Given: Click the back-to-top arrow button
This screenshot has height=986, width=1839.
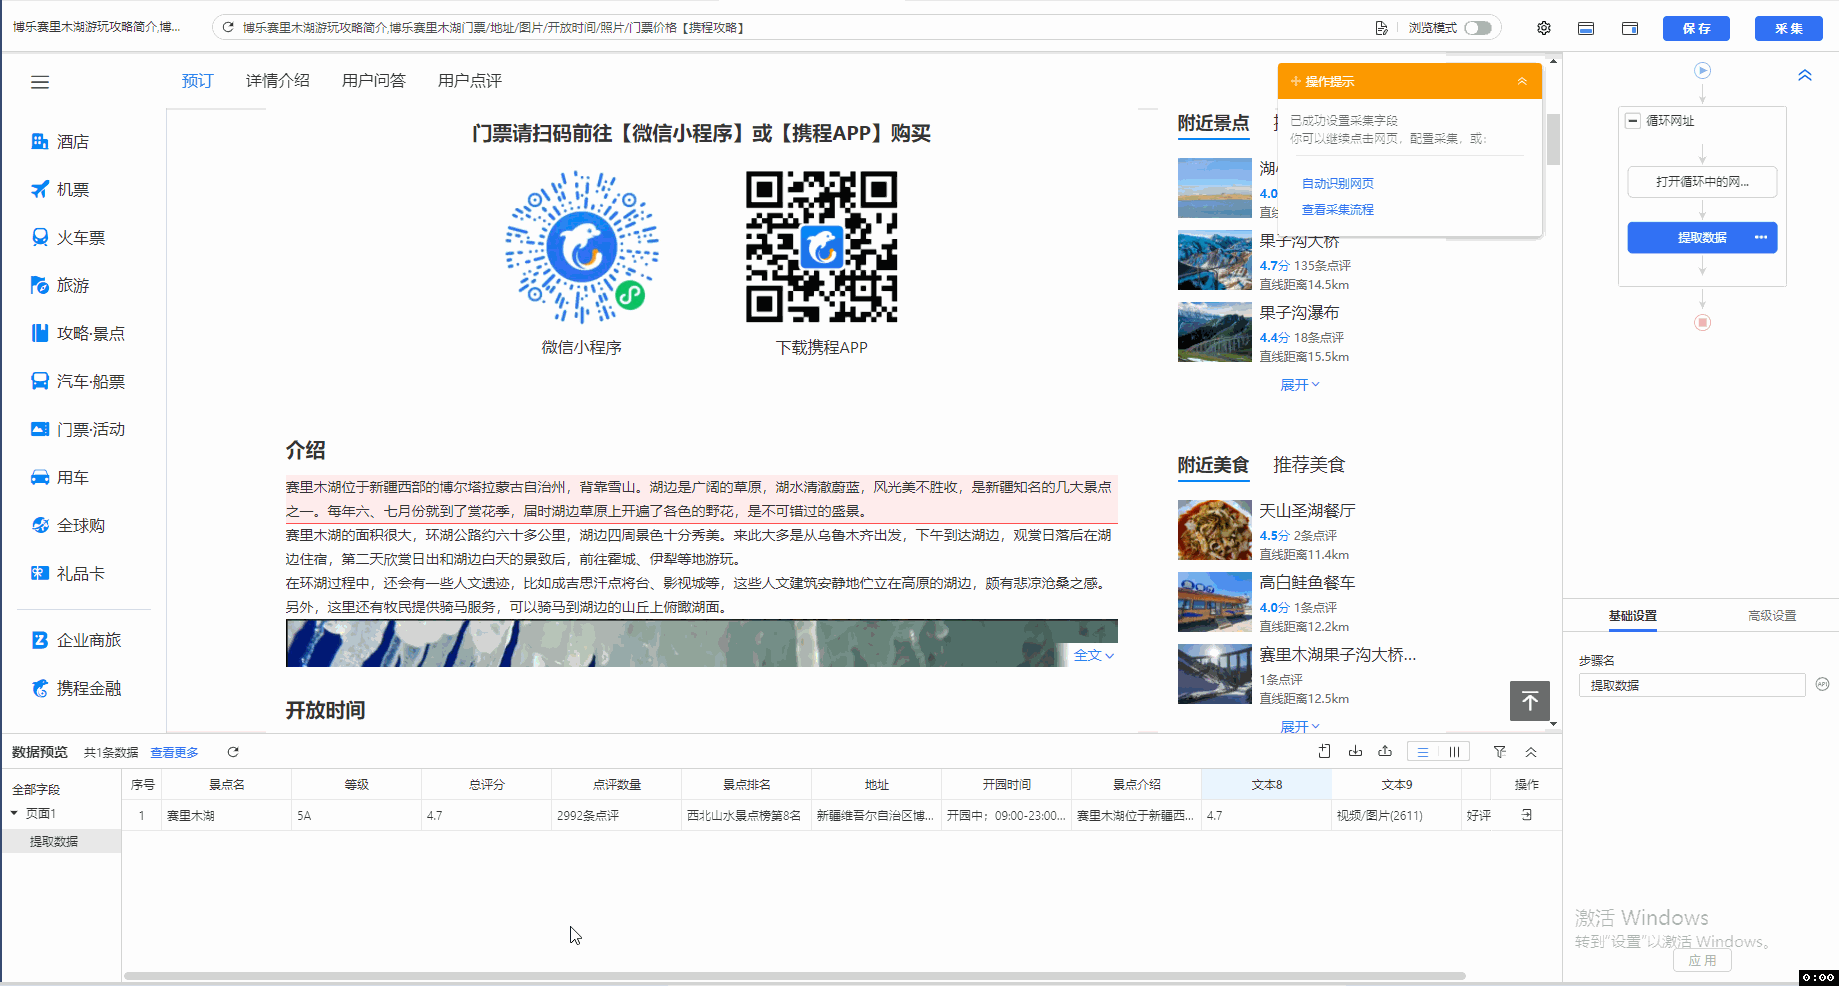Looking at the screenshot, I should point(1530,701).
